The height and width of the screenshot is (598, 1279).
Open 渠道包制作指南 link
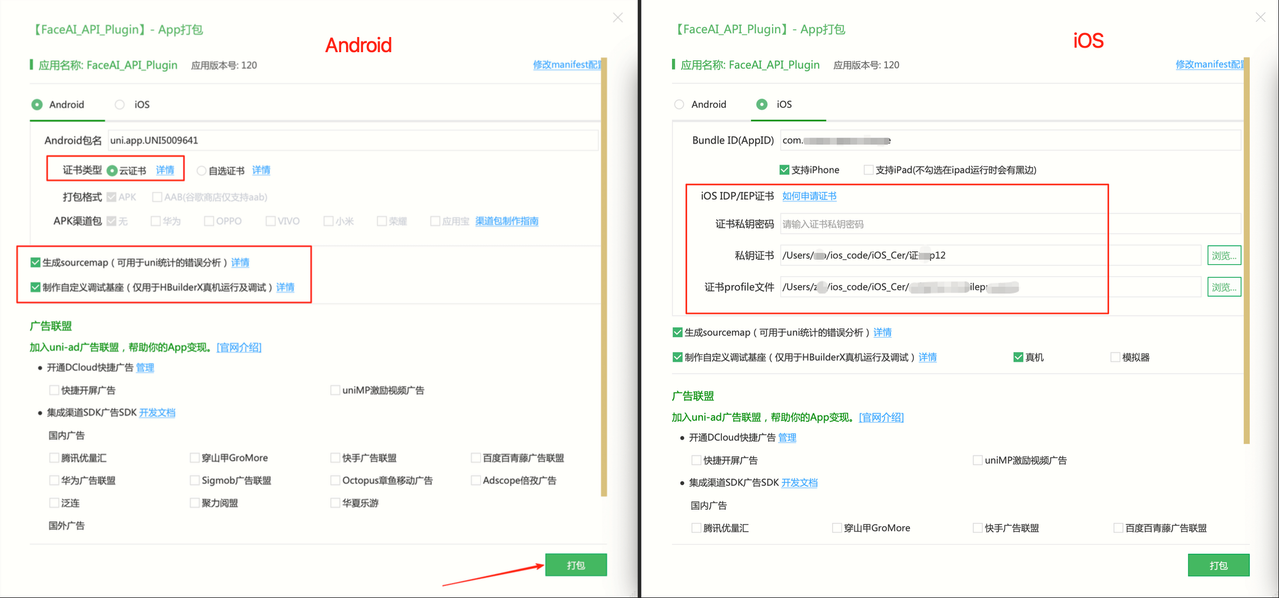(x=507, y=221)
